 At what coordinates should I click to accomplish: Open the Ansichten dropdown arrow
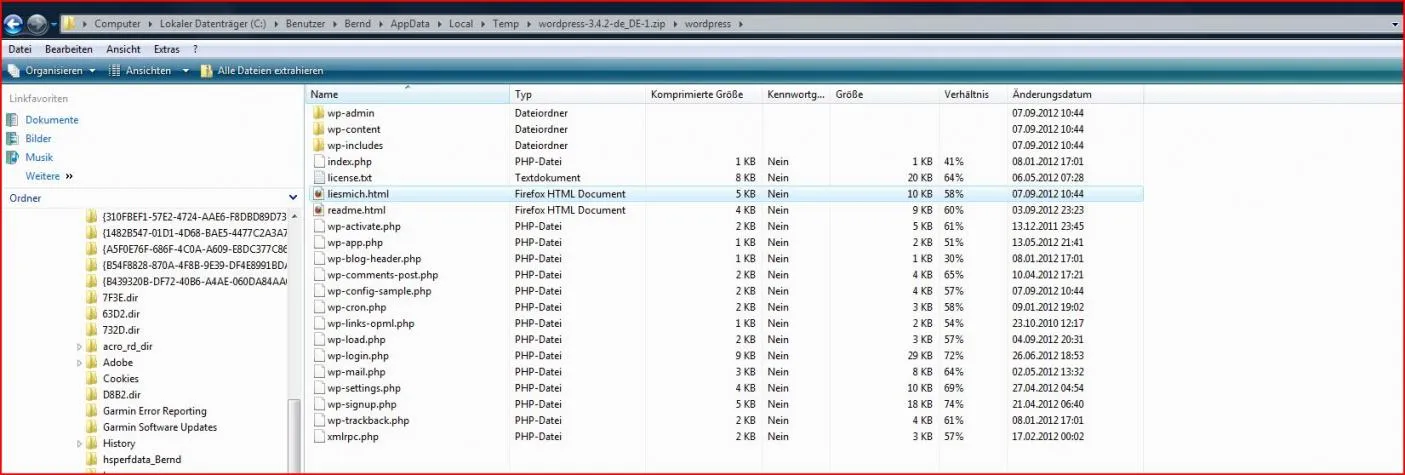pyautogui.click(x=185, y=71)
